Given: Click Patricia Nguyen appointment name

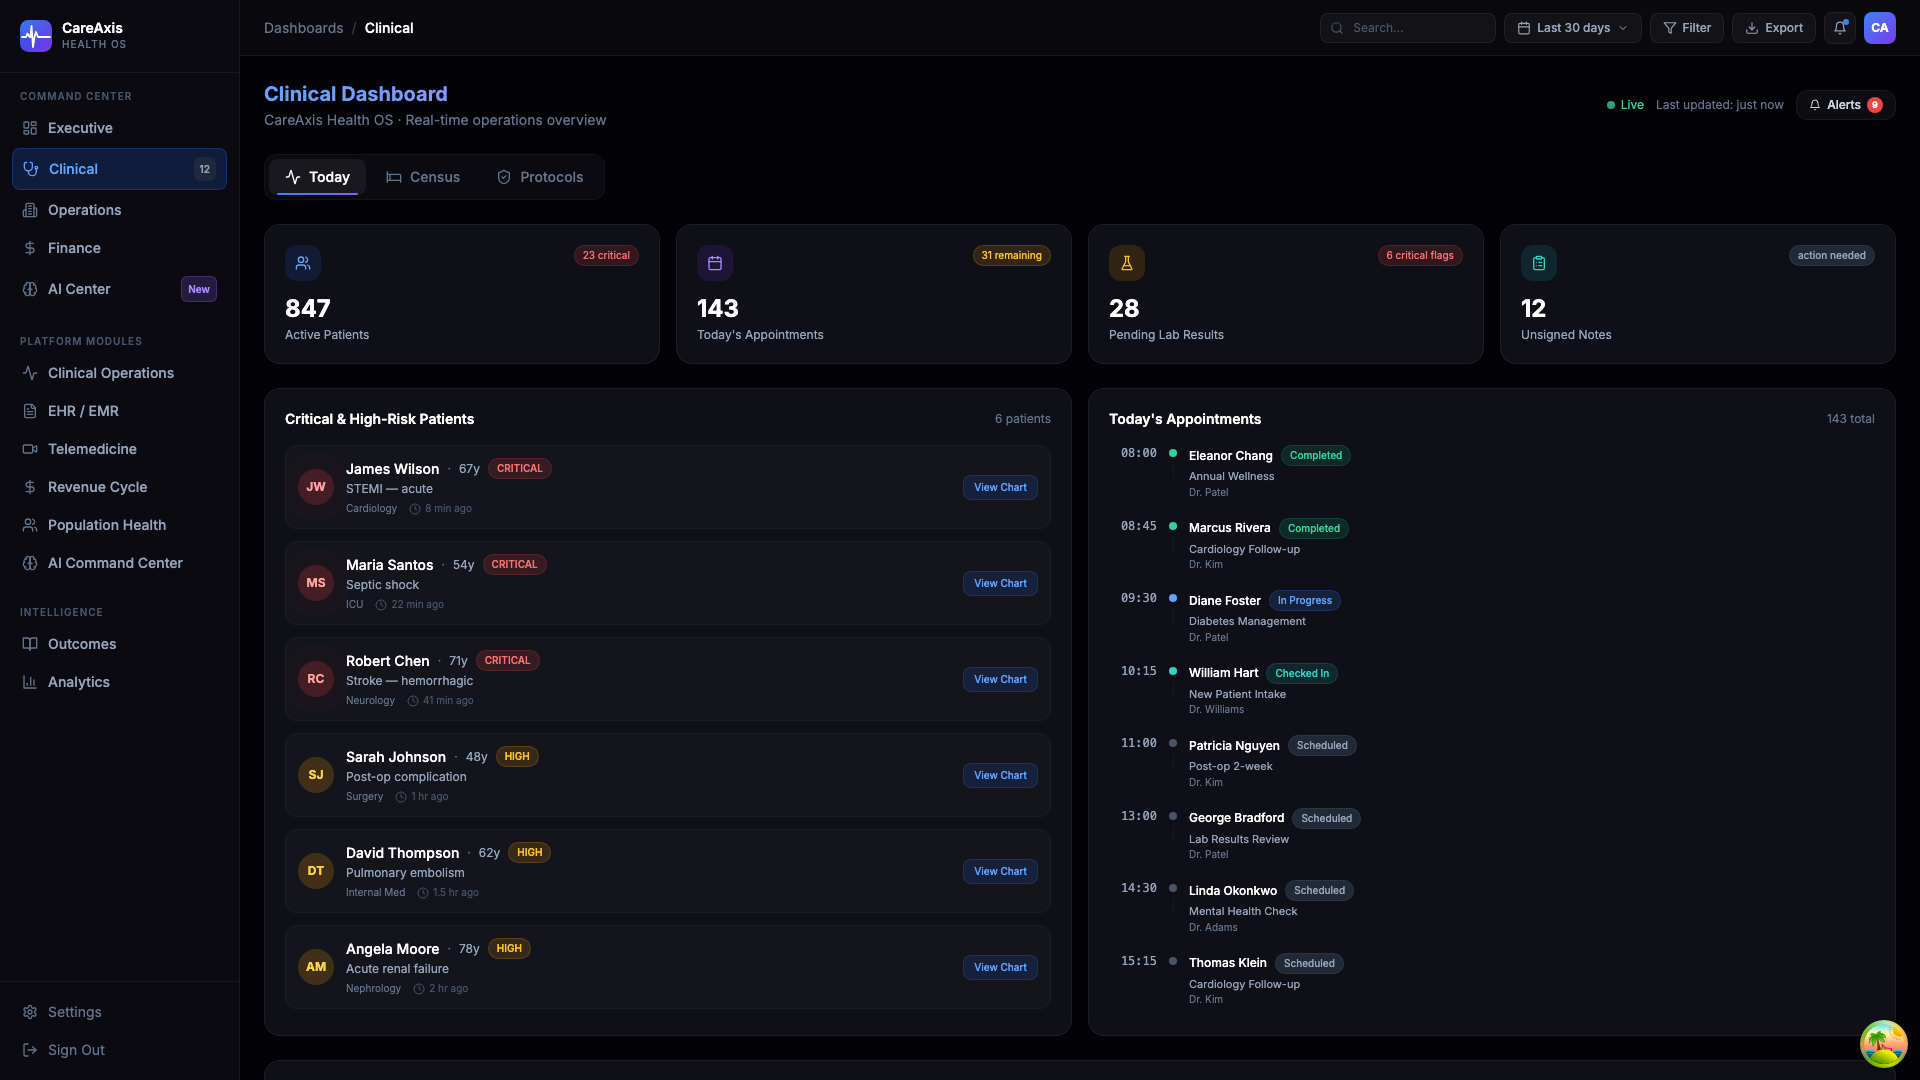Looking at the screenshot, I should (1234, 746).
